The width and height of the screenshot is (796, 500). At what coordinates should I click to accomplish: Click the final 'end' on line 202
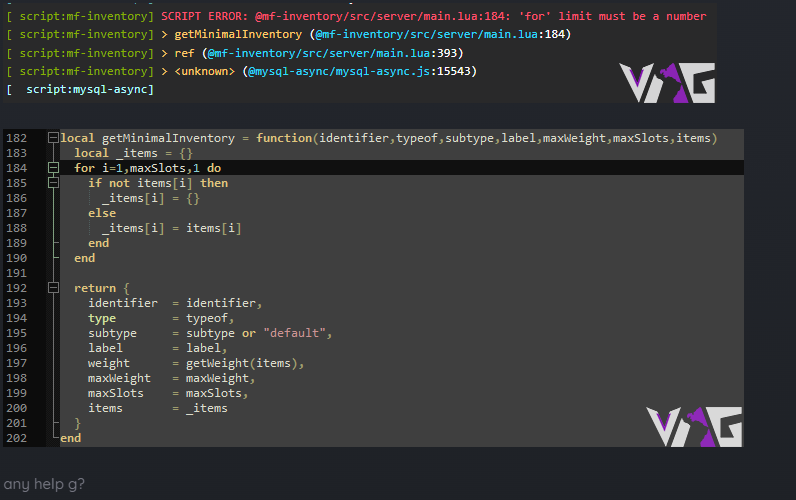click(x=71, y=438)
